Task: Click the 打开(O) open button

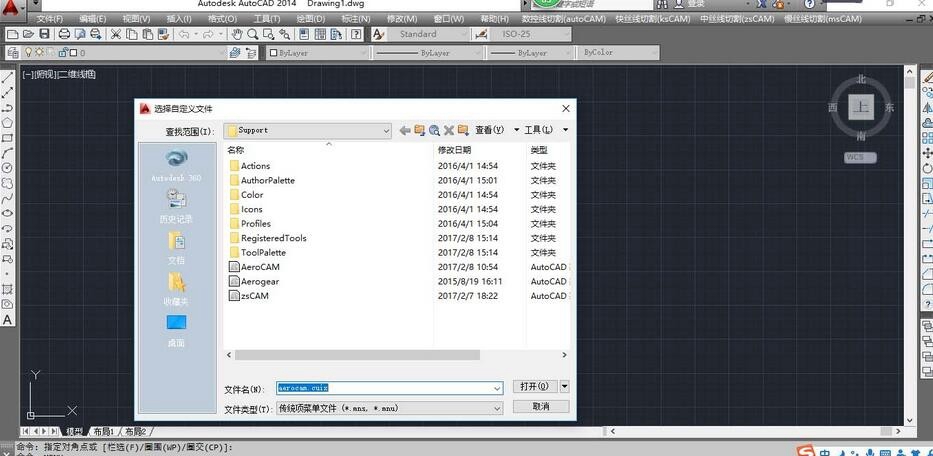Action: pos(535,386)
